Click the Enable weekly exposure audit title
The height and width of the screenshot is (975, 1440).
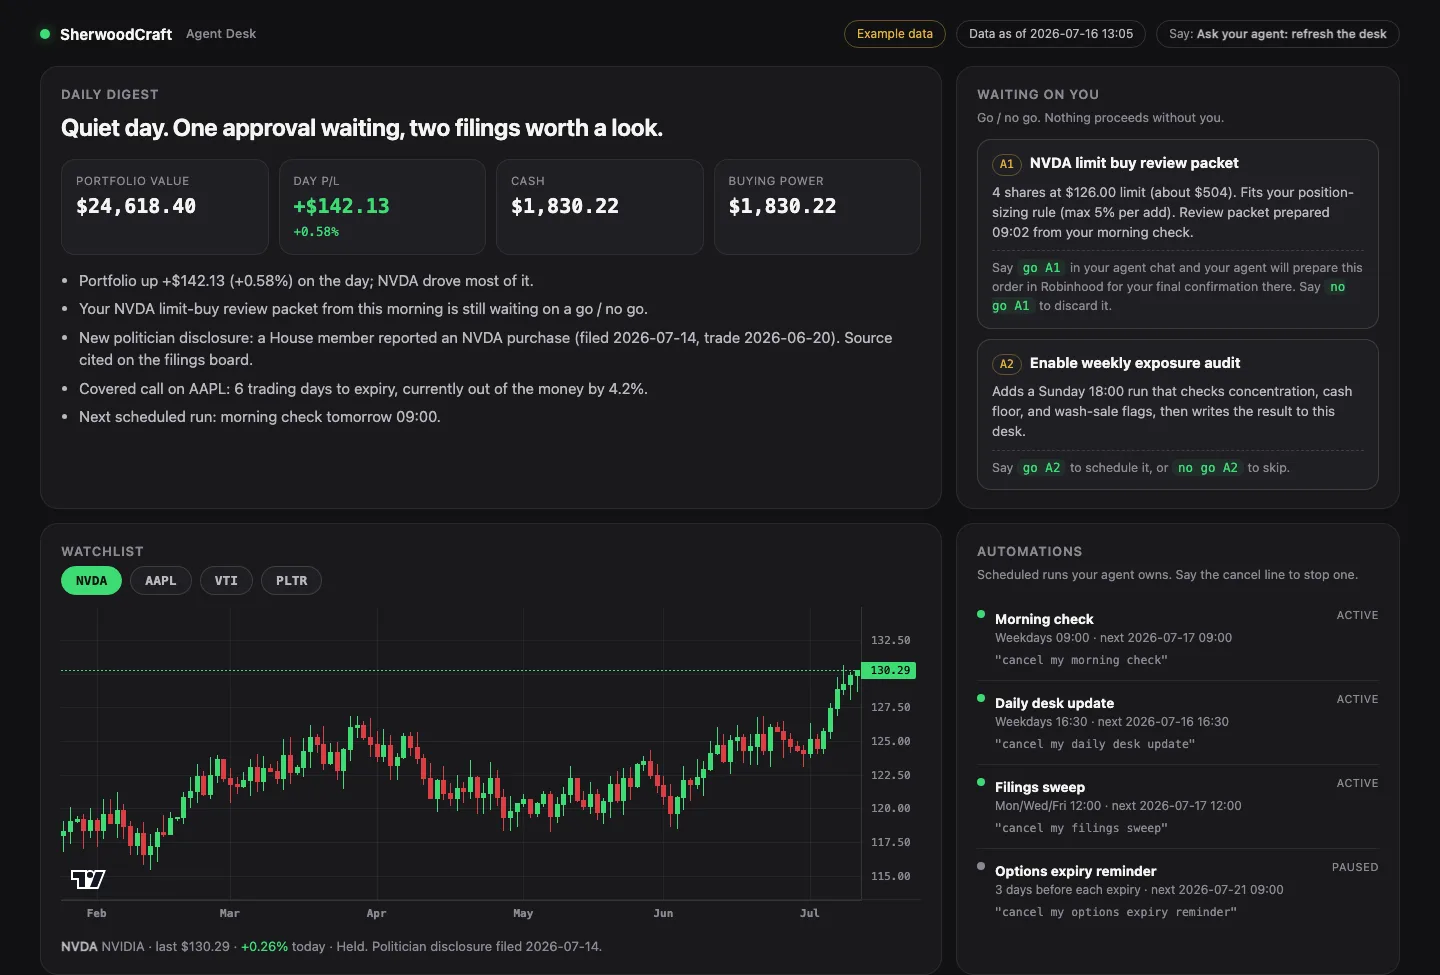[x=1135, y=363]
